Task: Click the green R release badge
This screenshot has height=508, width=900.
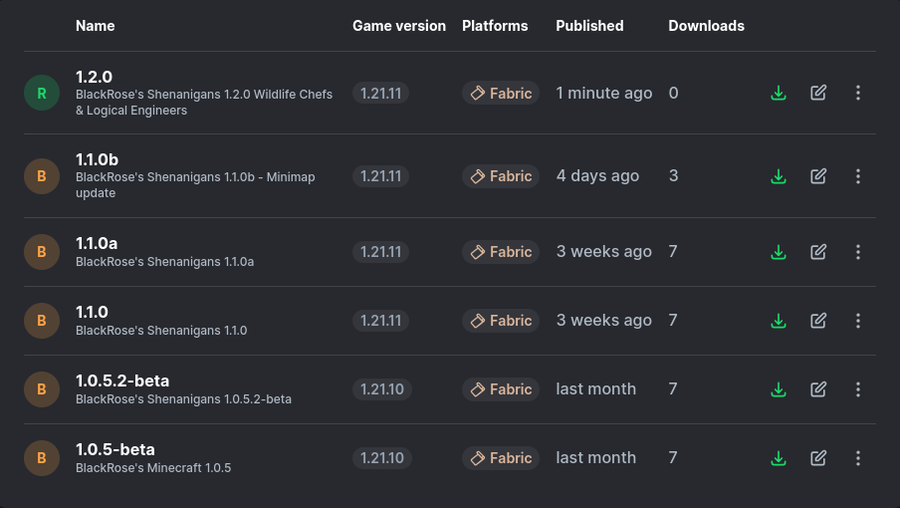Action: pos(41,93)
